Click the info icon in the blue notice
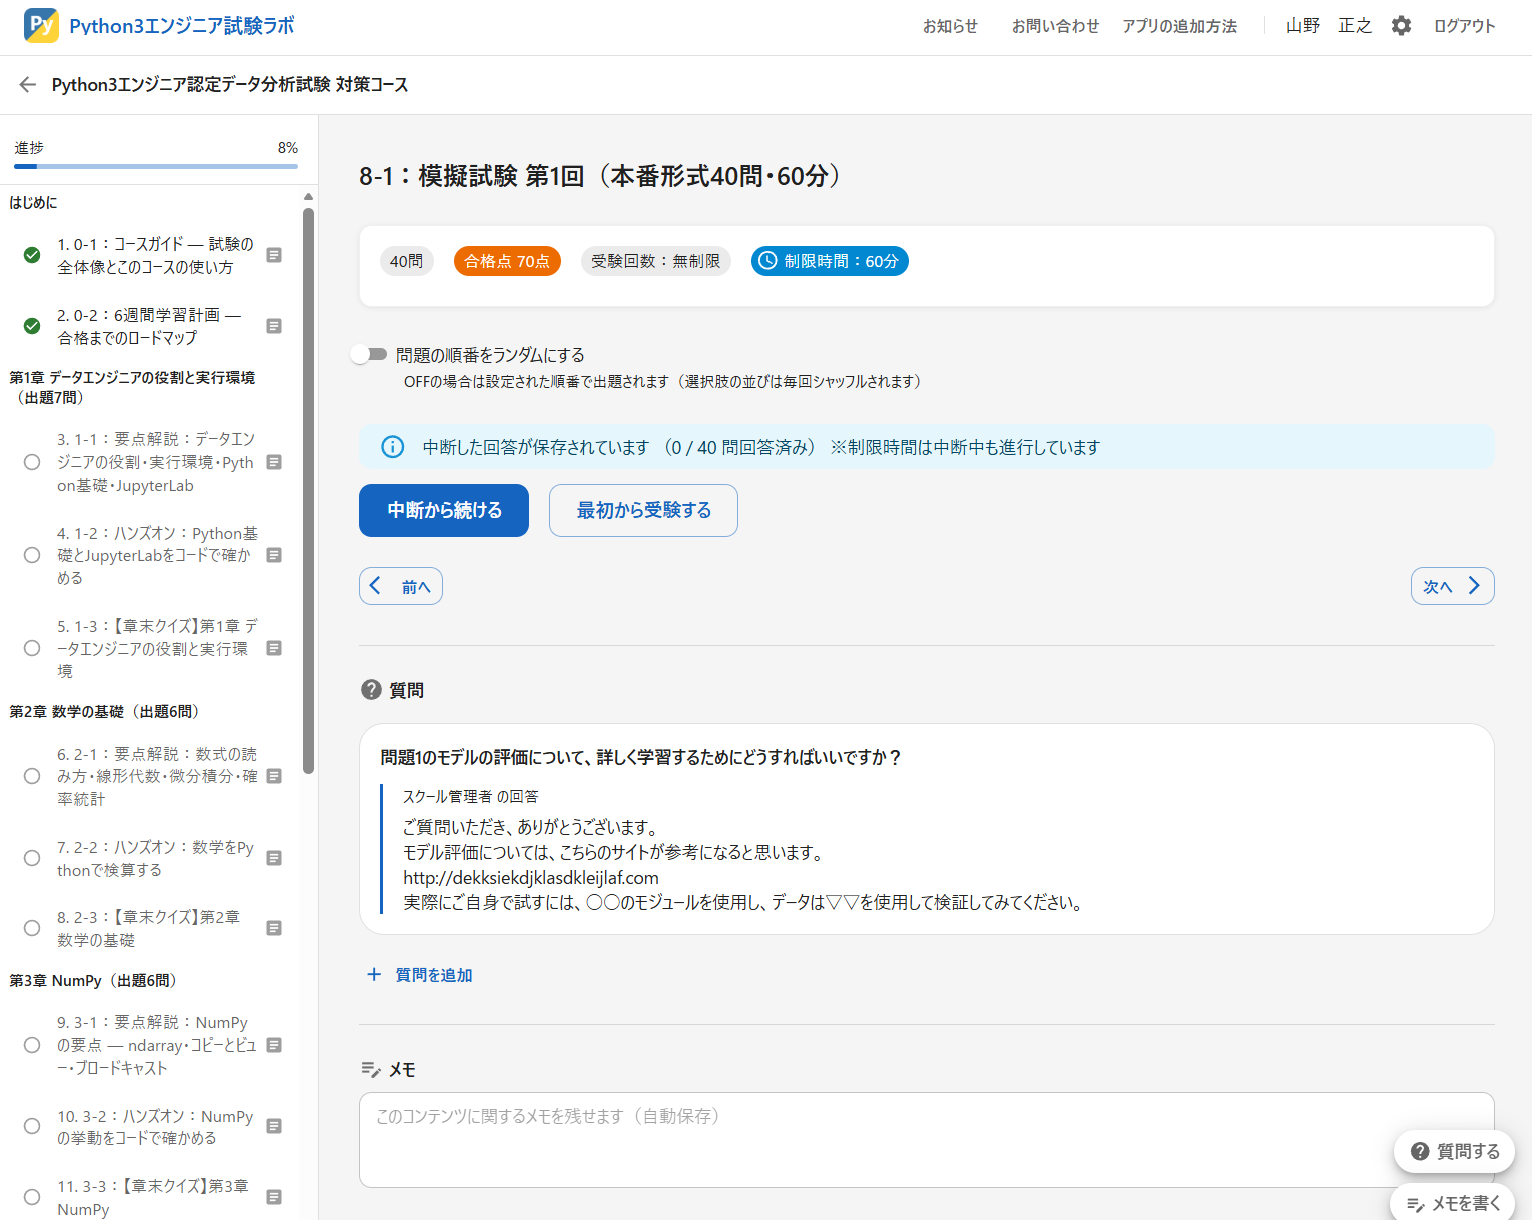 (x=393, y=447)
